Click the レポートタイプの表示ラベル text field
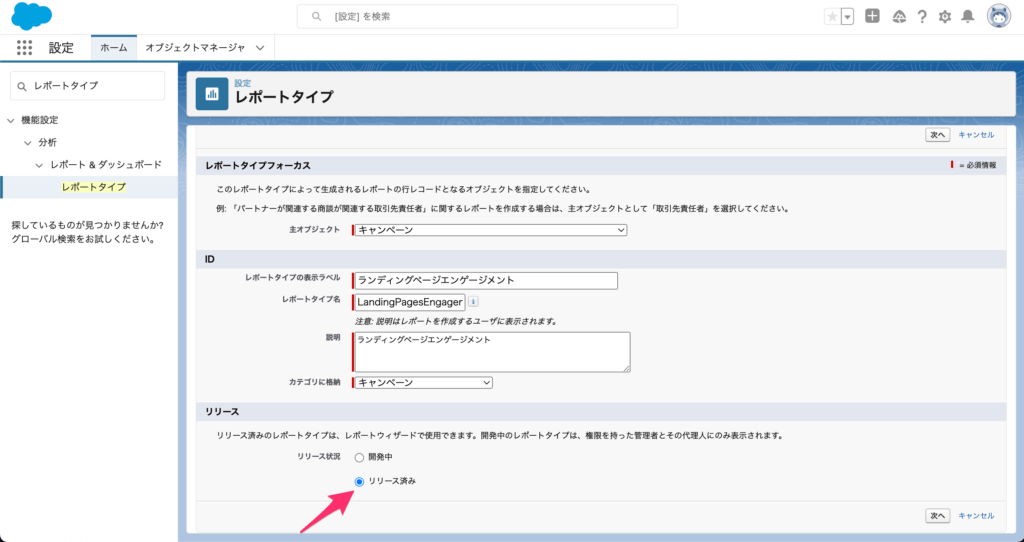Screen dimensions: 1024x542 (x=486, y=281)
